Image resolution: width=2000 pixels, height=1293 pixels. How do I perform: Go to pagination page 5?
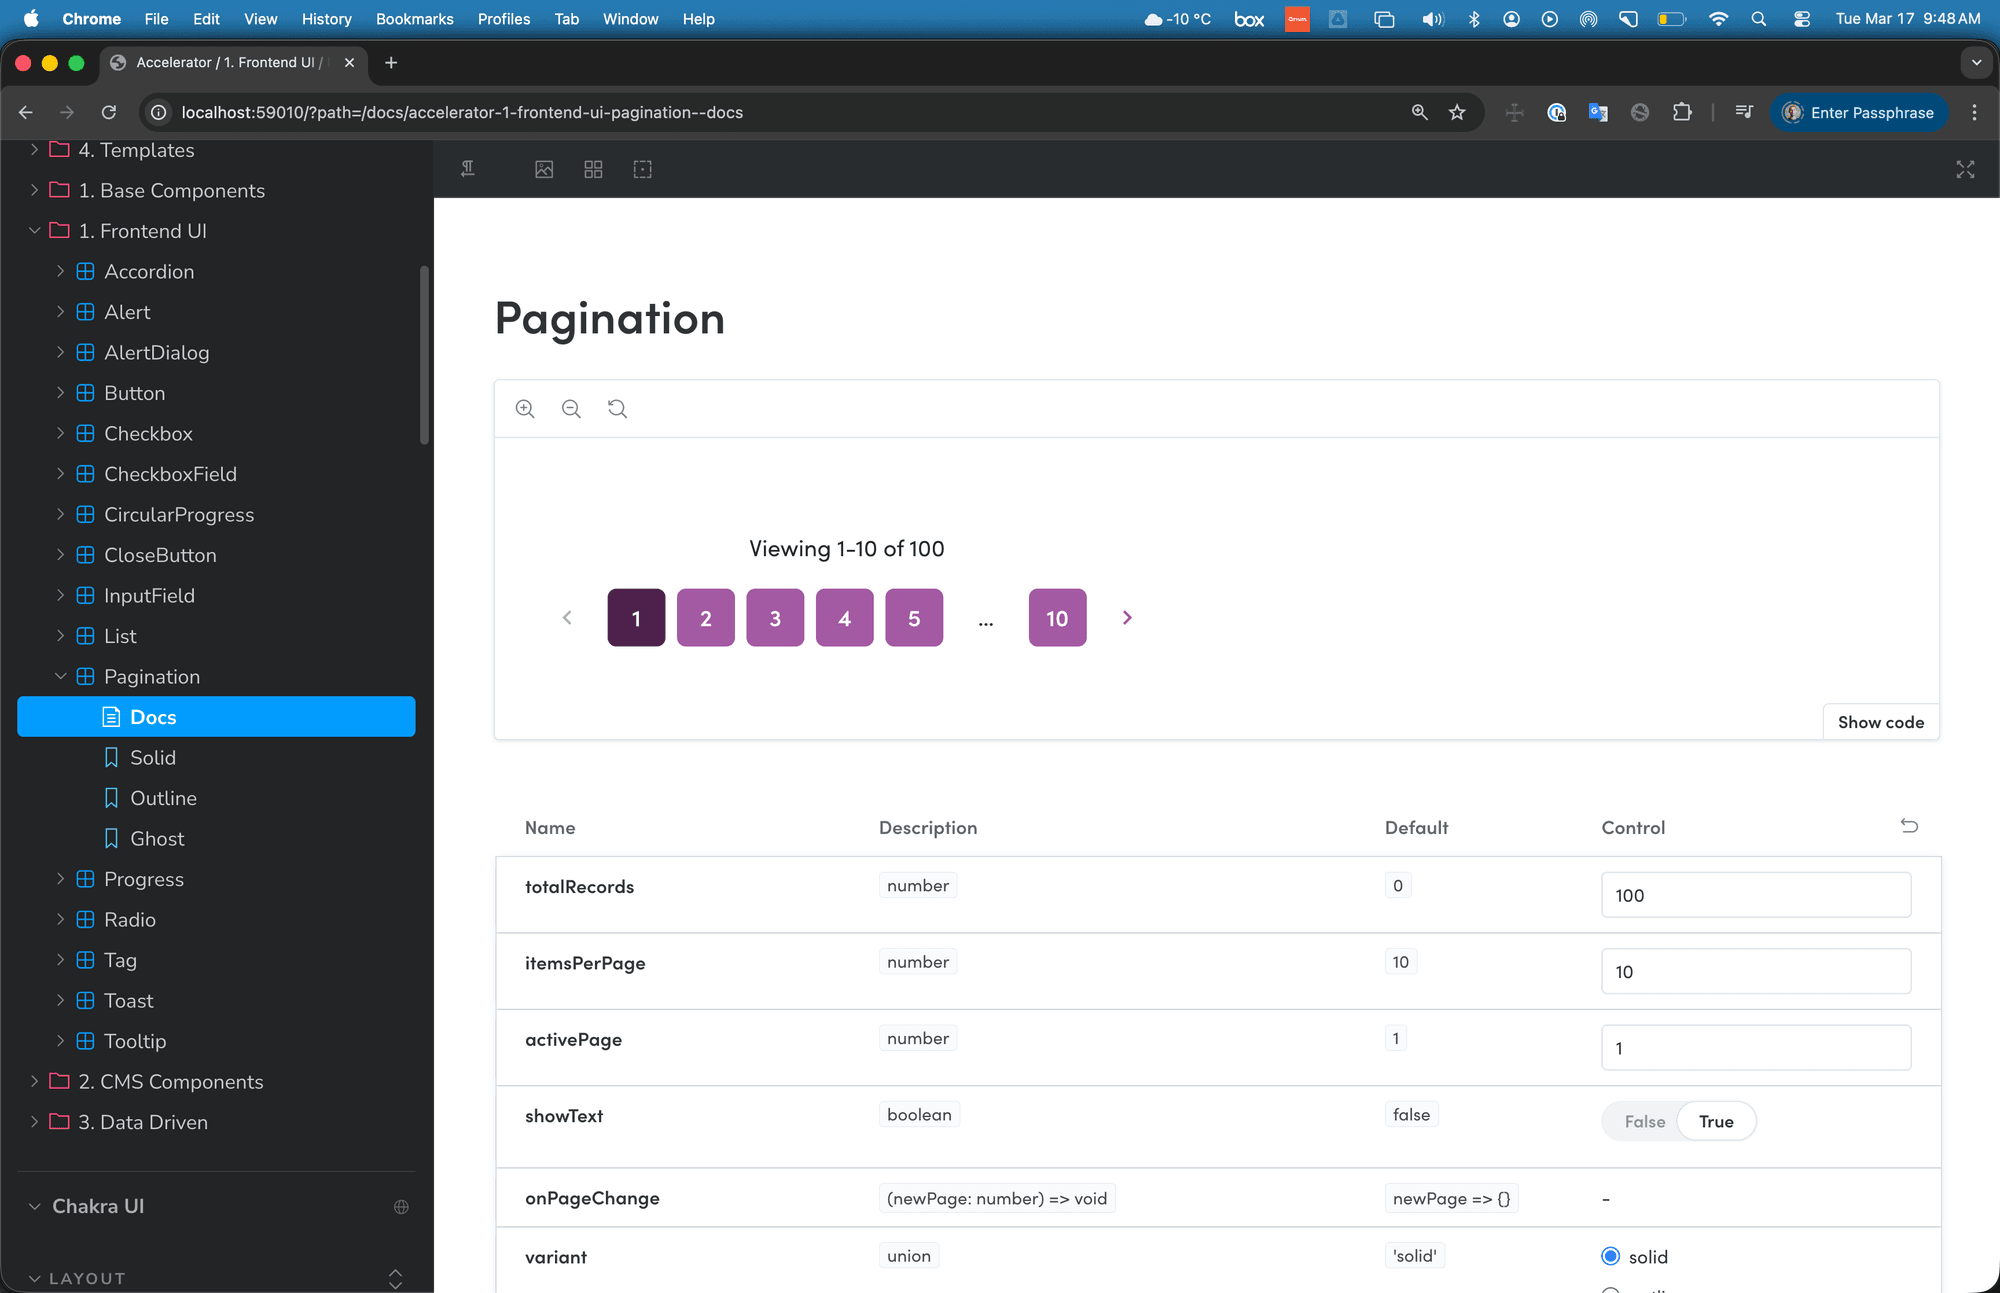pos(914,618)
